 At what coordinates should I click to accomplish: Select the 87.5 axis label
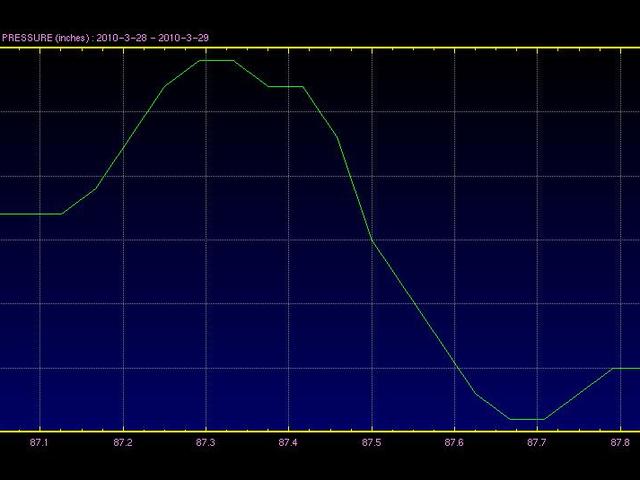(371, 442)
